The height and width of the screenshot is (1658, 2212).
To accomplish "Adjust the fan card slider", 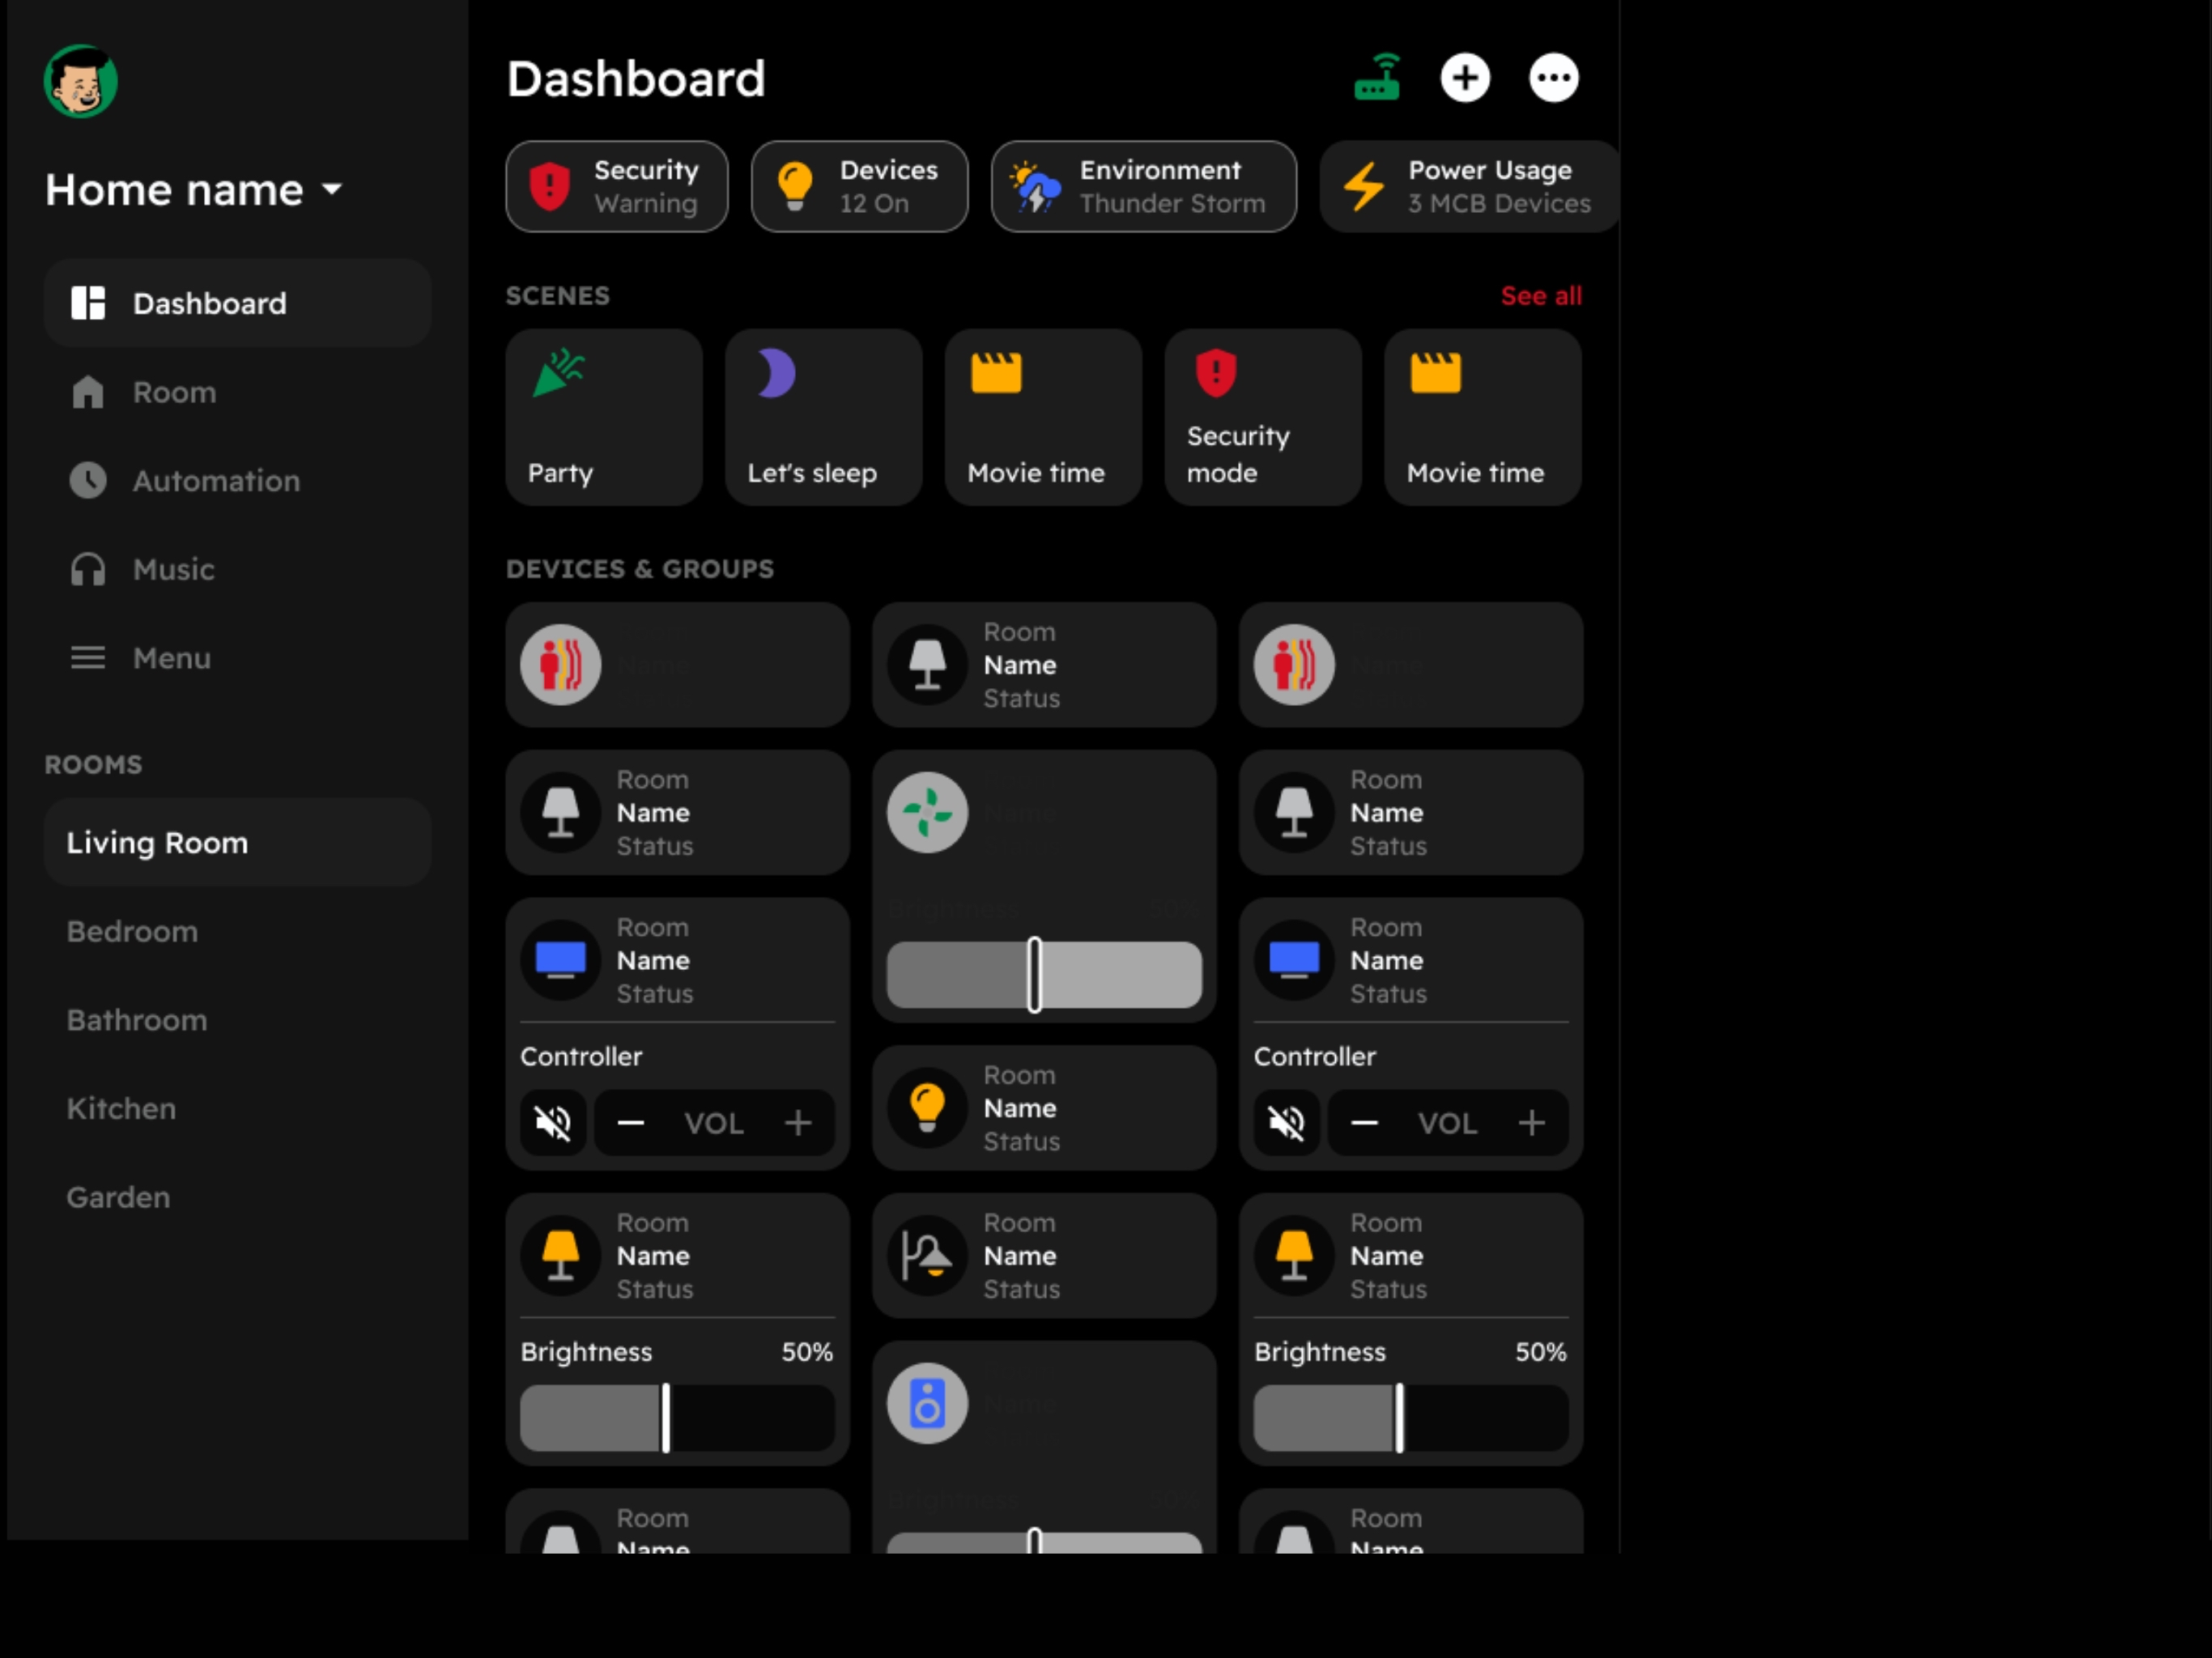I will (1044, 975).
